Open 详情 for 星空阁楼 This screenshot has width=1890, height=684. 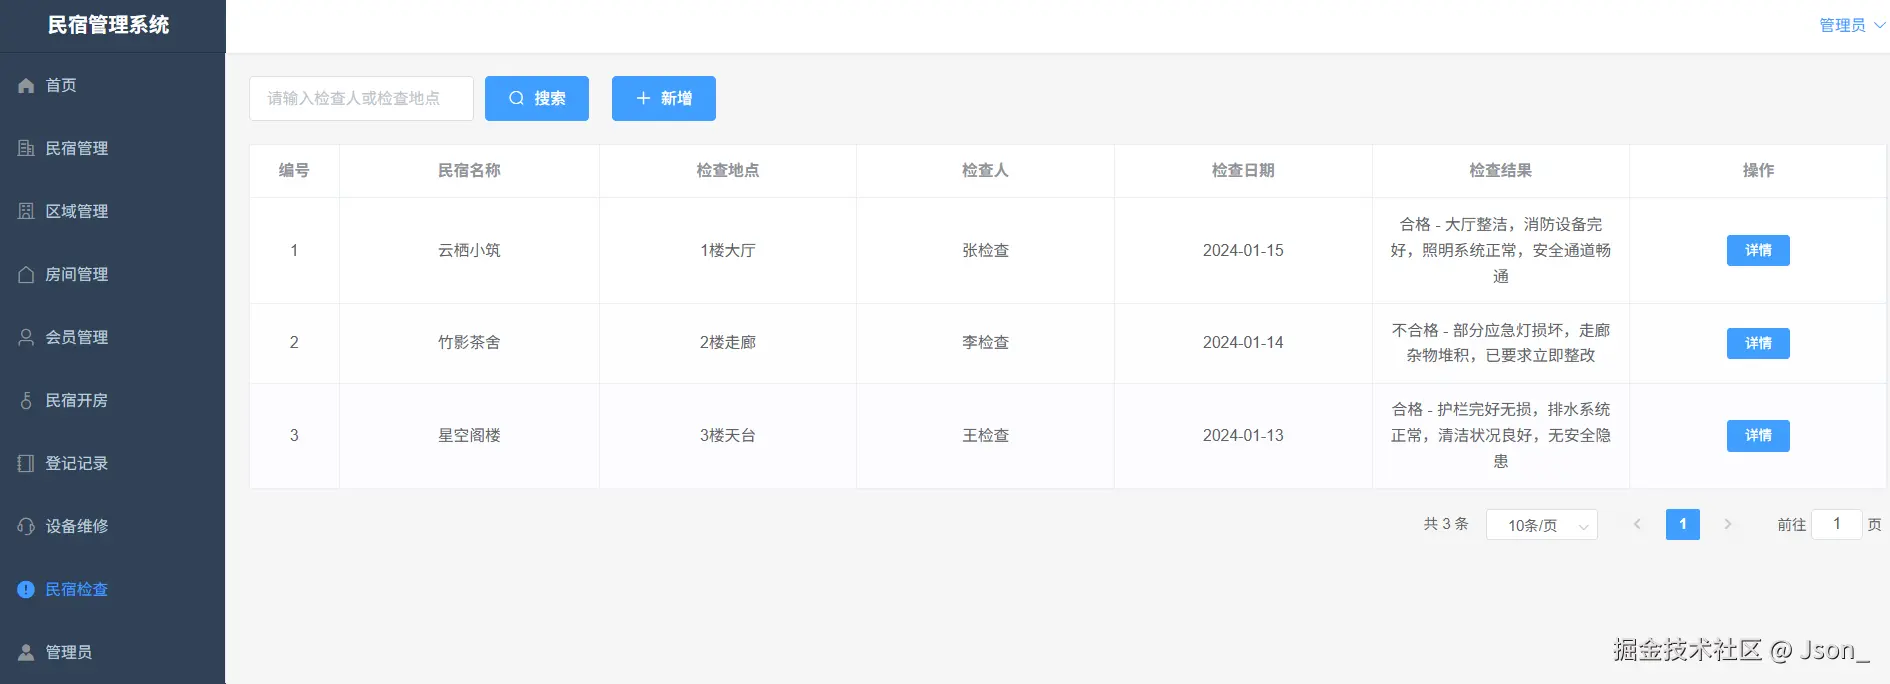tap(1758, 435)
